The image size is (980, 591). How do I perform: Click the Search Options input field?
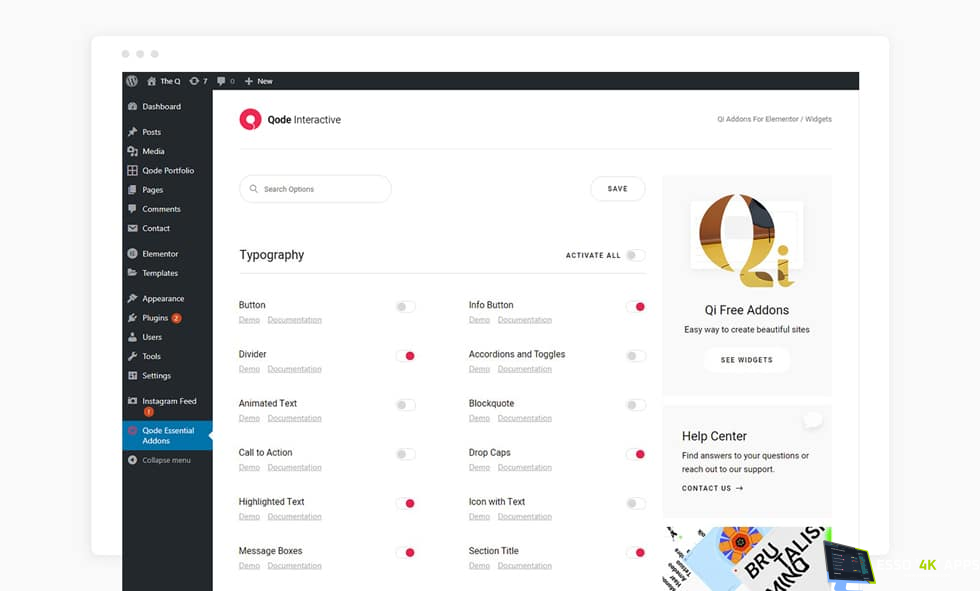[316, 189]
